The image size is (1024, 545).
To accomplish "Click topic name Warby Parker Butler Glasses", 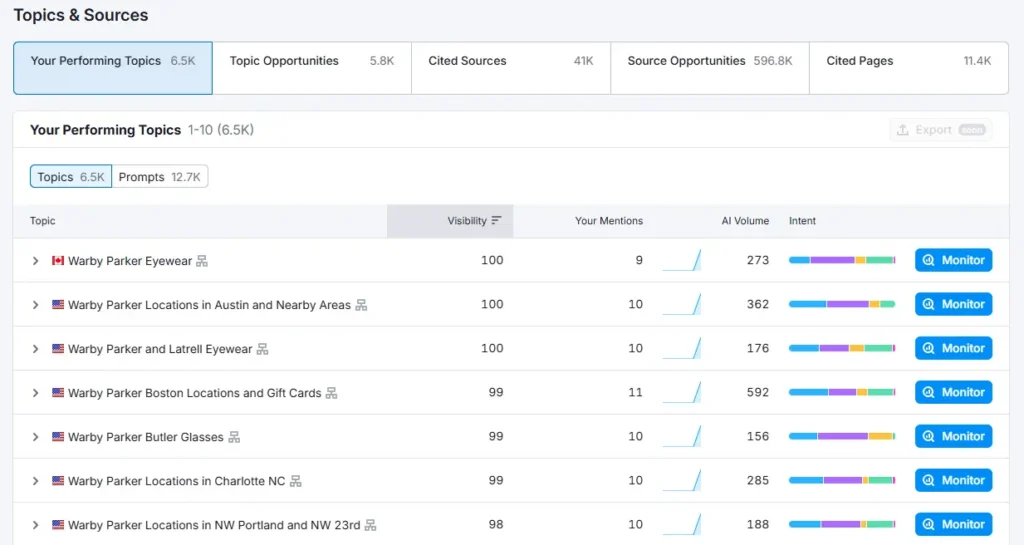I will [x=146, y=437].
